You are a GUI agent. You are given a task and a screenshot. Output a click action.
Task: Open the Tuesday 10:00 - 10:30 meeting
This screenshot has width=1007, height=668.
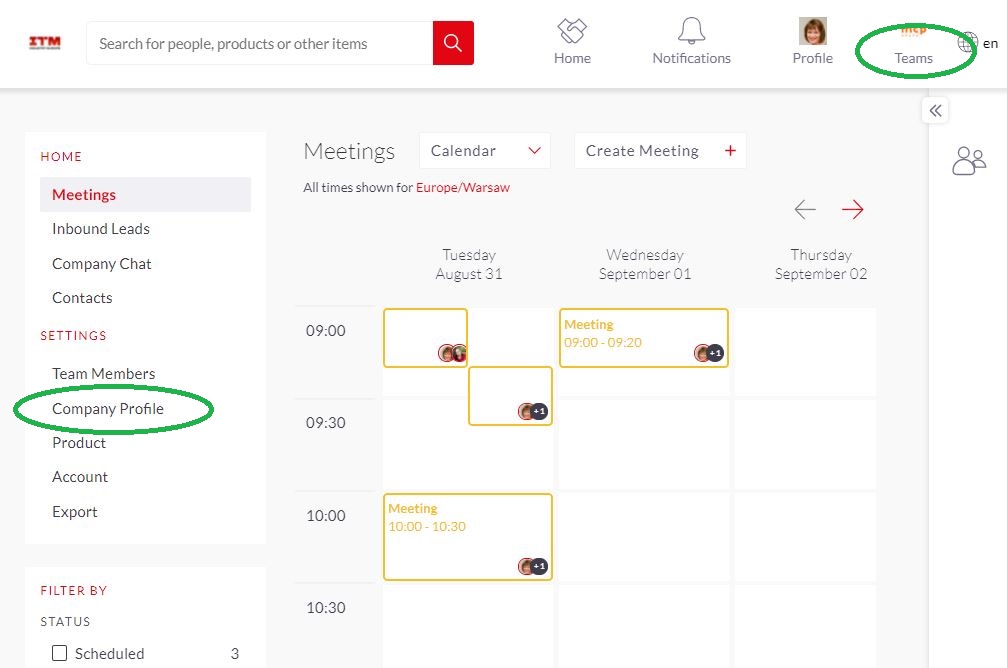(467, 536)
